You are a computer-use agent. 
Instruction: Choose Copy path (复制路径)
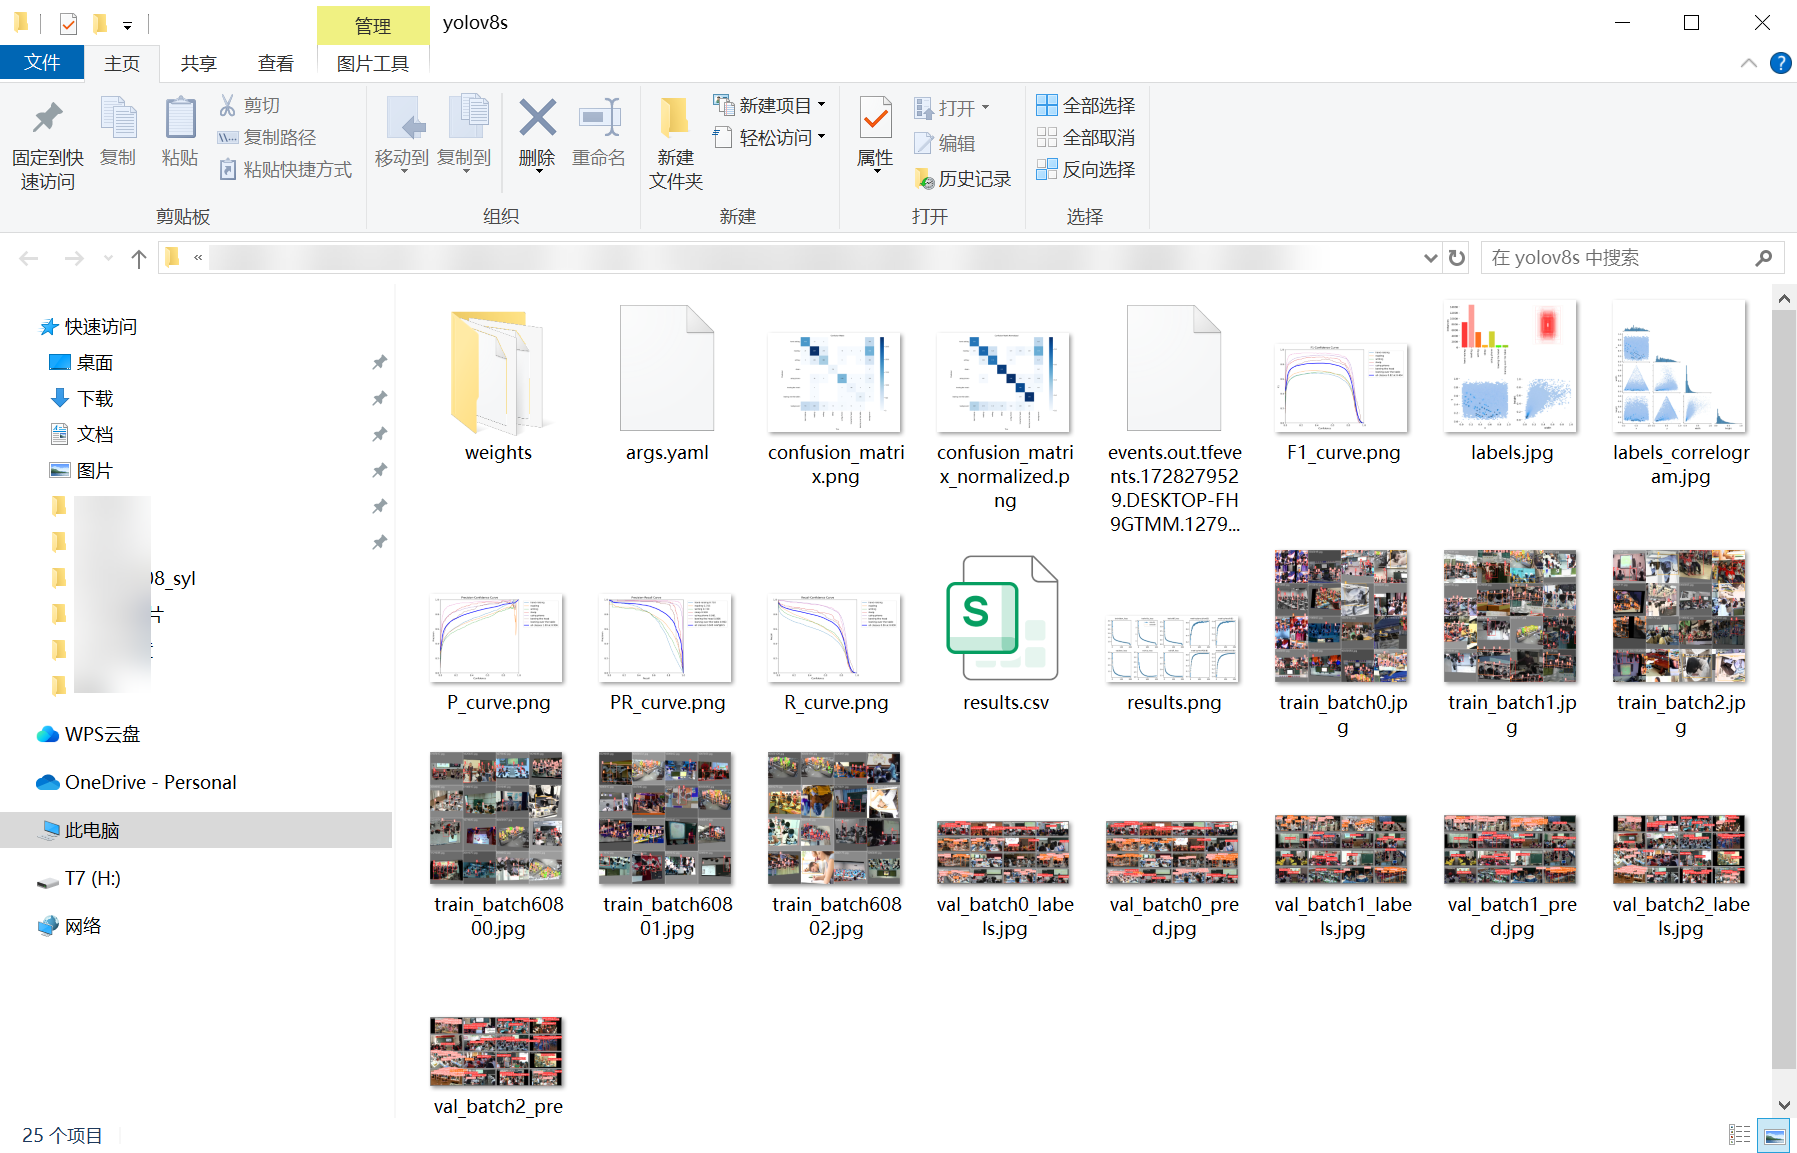[x=268, y=137]
